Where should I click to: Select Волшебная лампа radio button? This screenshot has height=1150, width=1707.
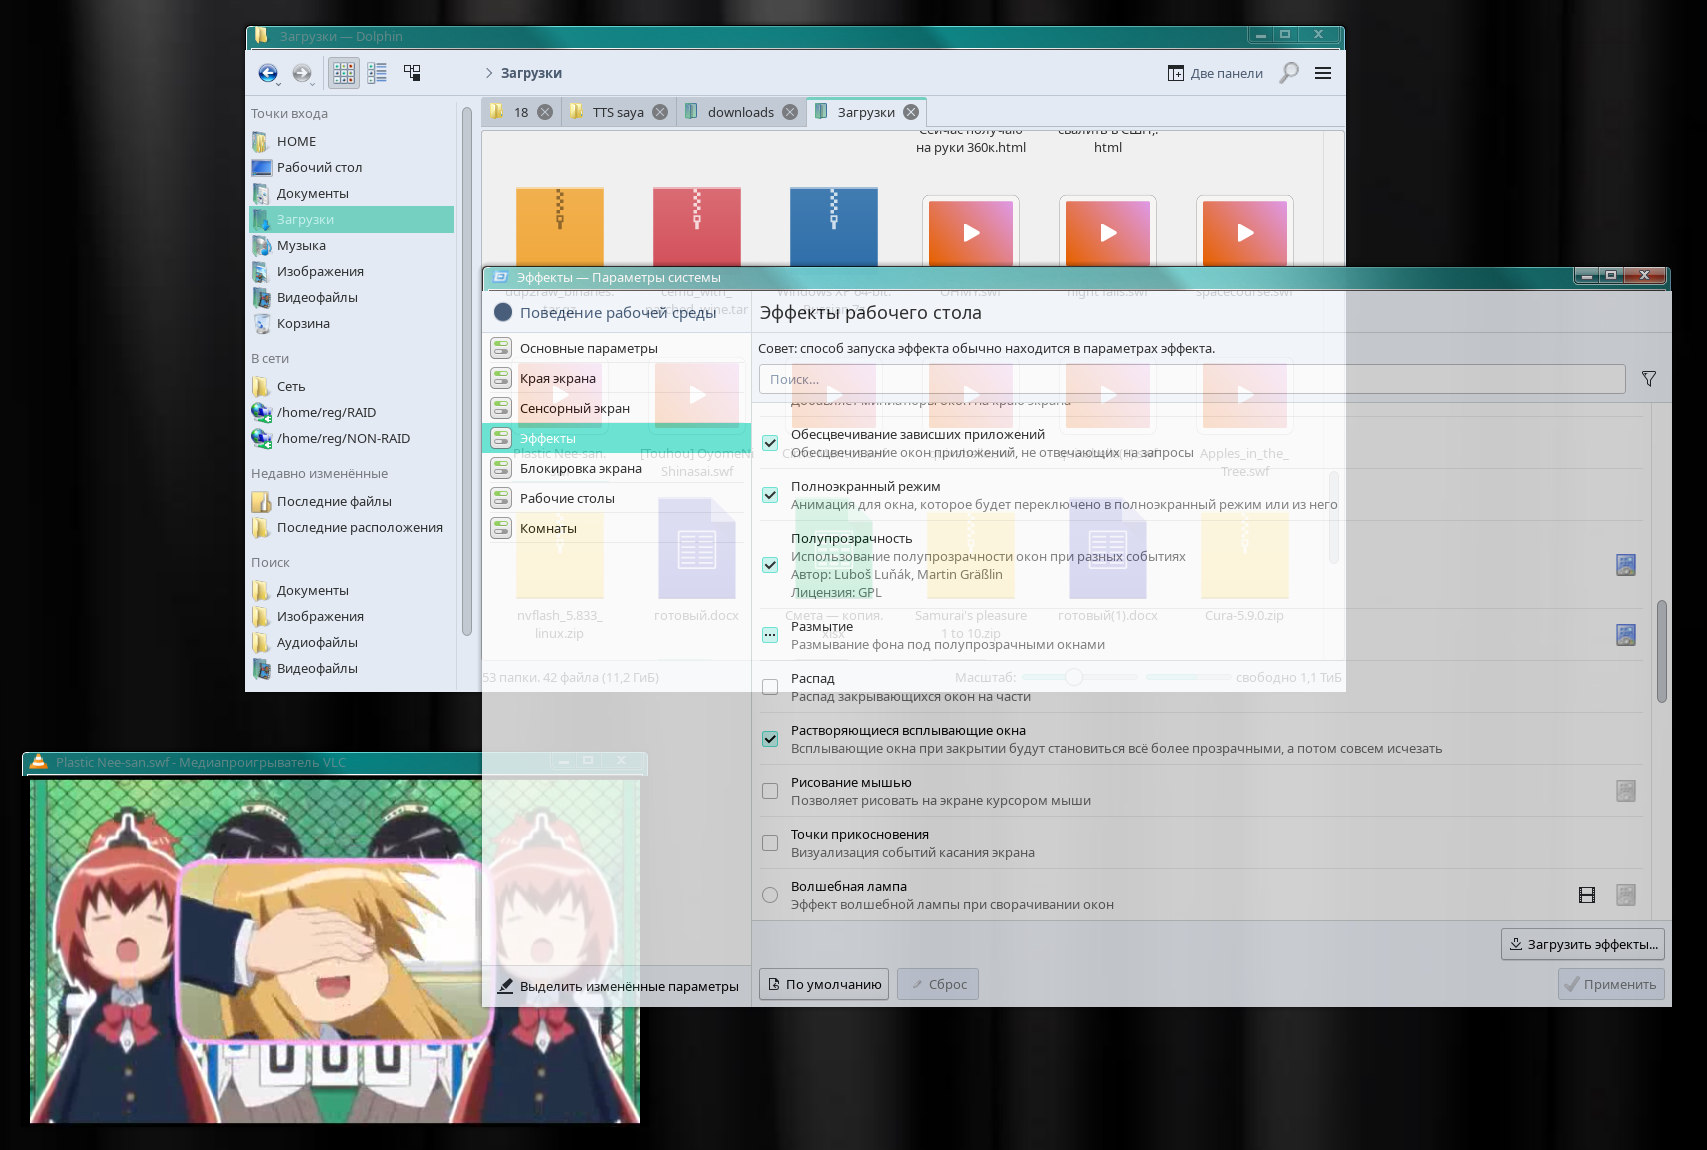pyautogui.click(x=770, y=895)
